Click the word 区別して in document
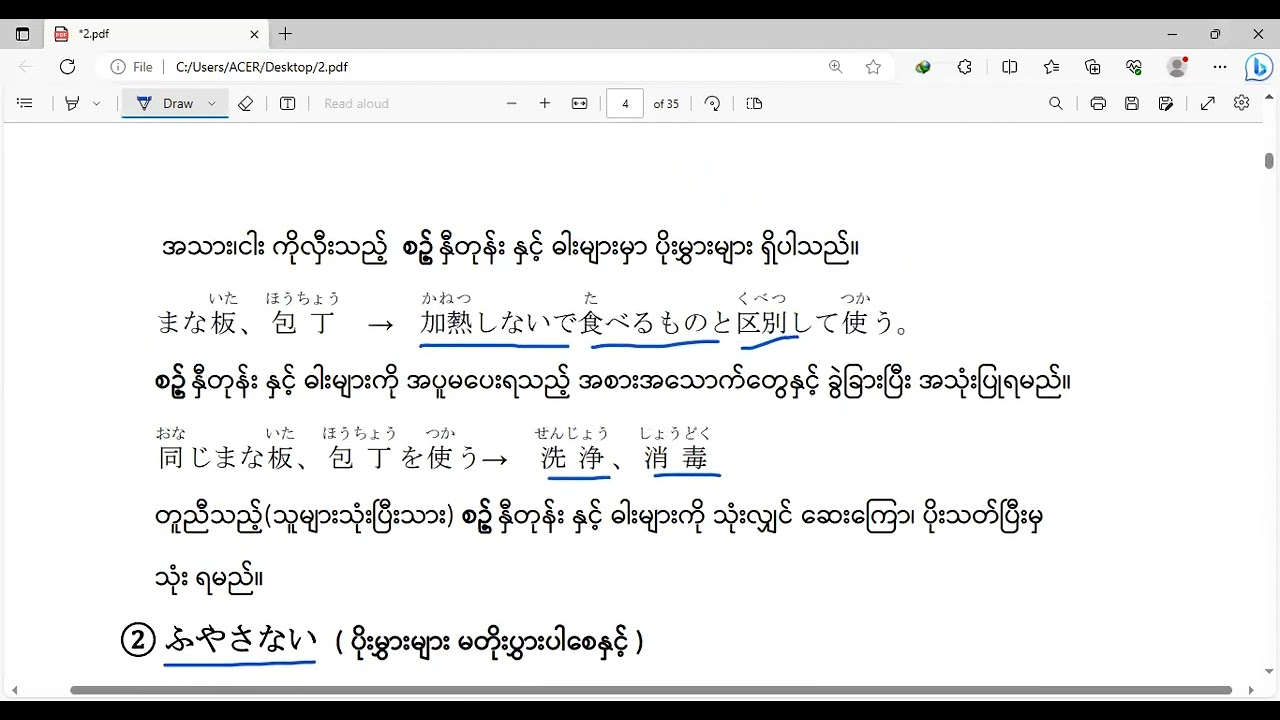This screenshot has width=1280, height=720. click(x=789, y=322)
